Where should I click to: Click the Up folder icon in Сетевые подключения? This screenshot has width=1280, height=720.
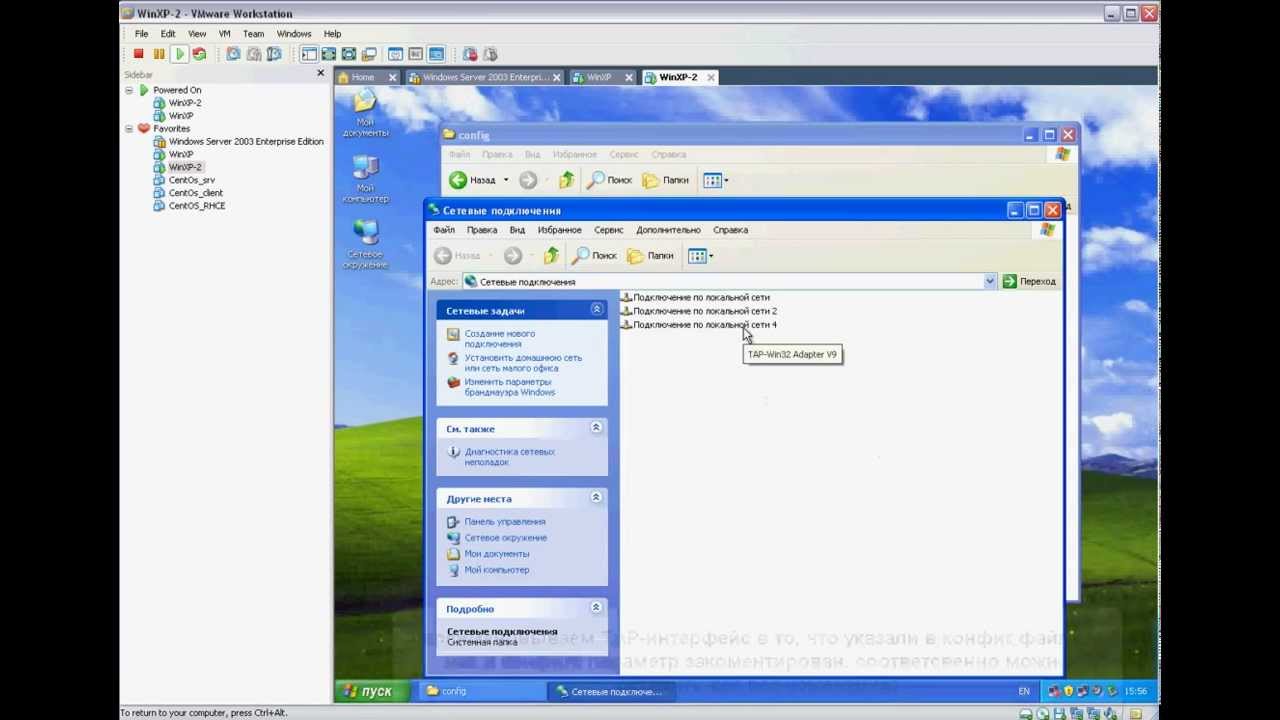(551, 256)
